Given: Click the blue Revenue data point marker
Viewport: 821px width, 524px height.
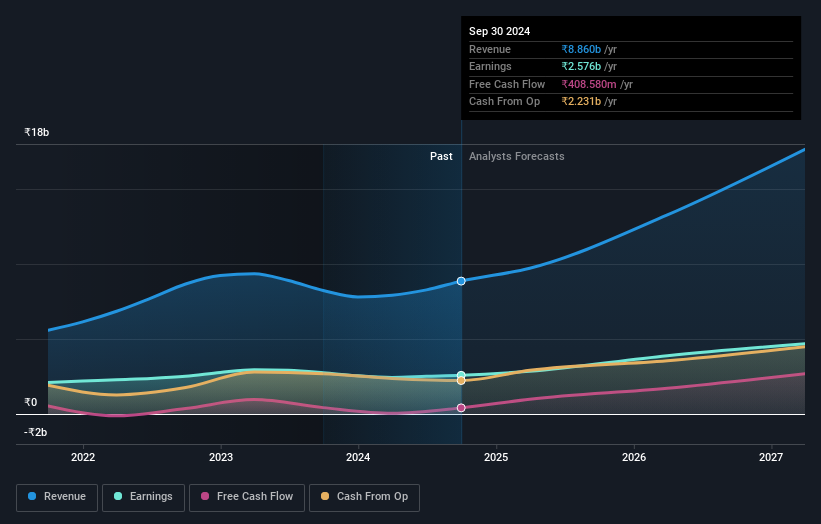Looking at the screenshot, I should [x=461, y=281].
